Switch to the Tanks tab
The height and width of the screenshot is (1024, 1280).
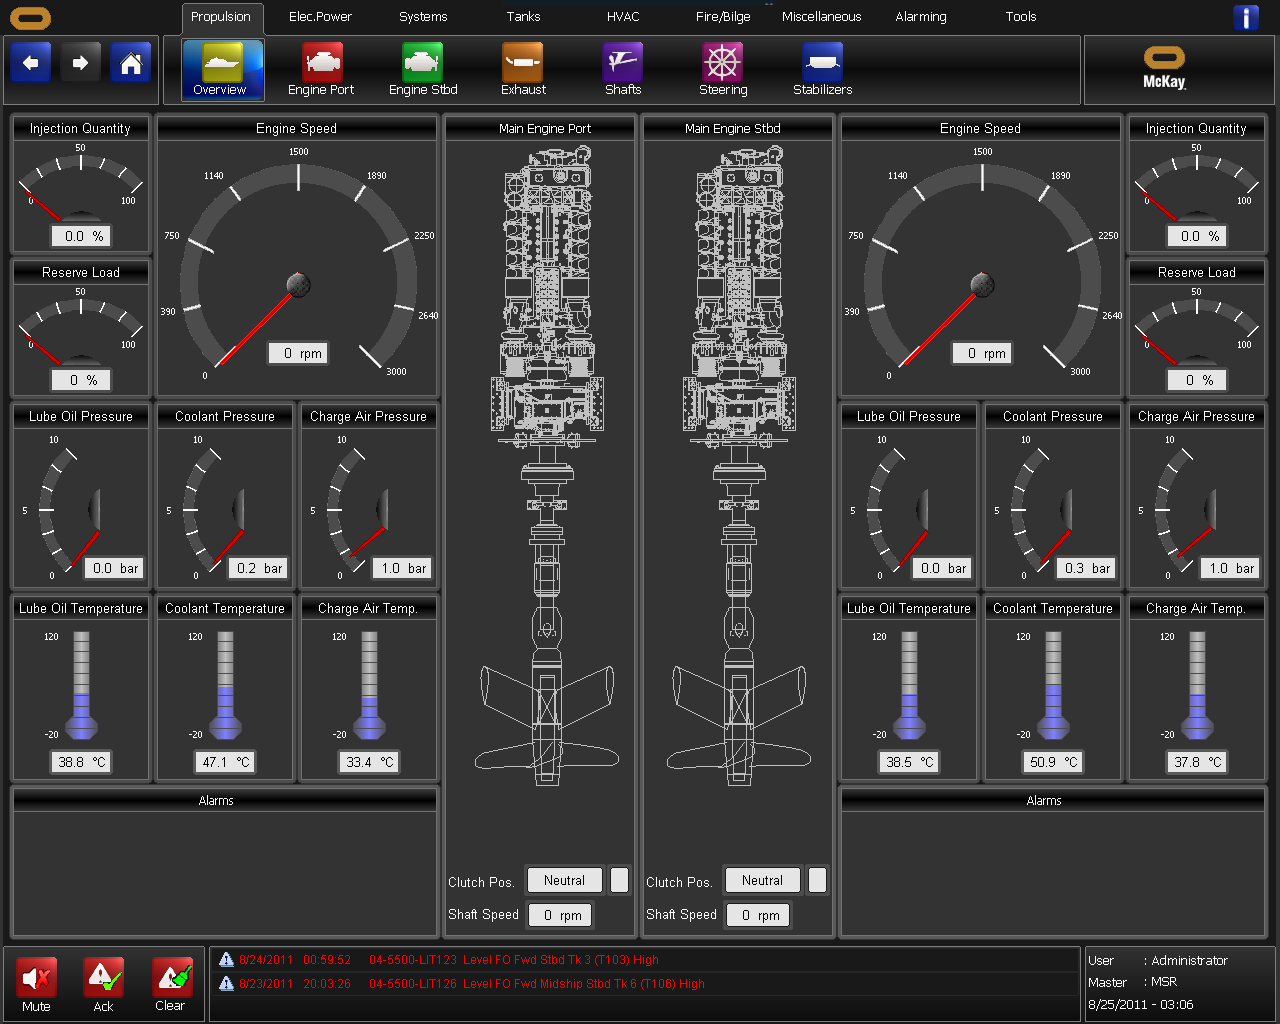tap(522, 17)
